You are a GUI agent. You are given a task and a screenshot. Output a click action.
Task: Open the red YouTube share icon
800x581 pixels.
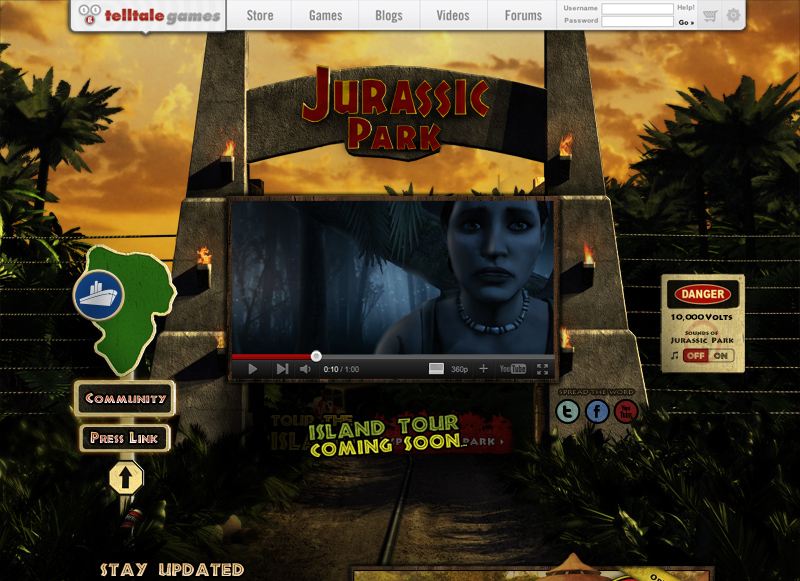point(626,411)
